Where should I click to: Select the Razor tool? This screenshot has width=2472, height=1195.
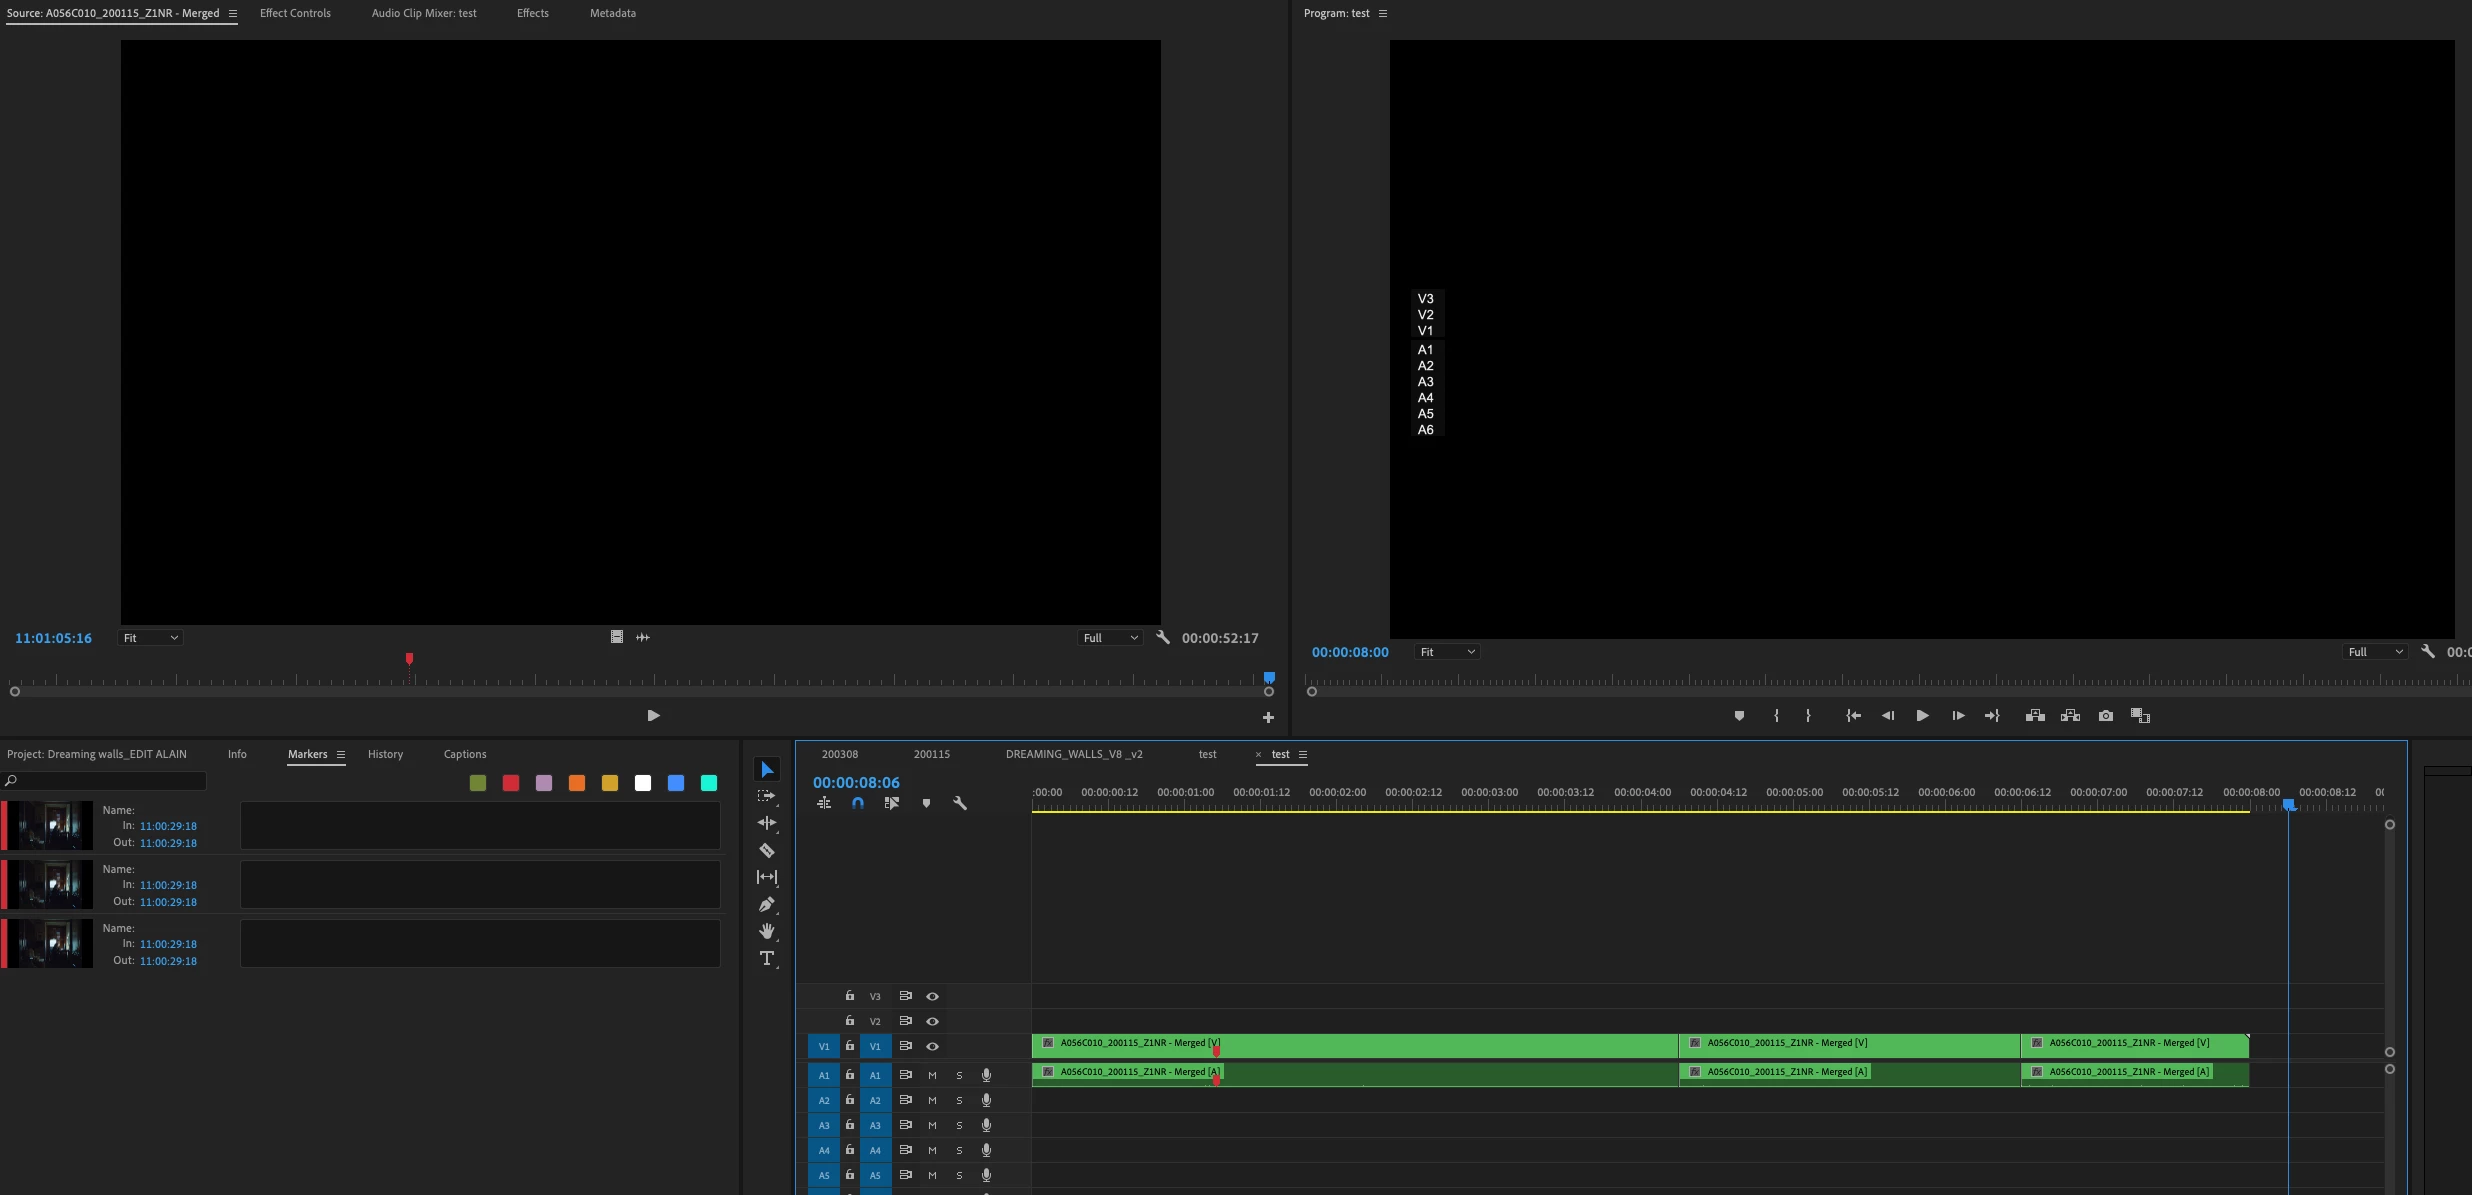pos(767,851)
